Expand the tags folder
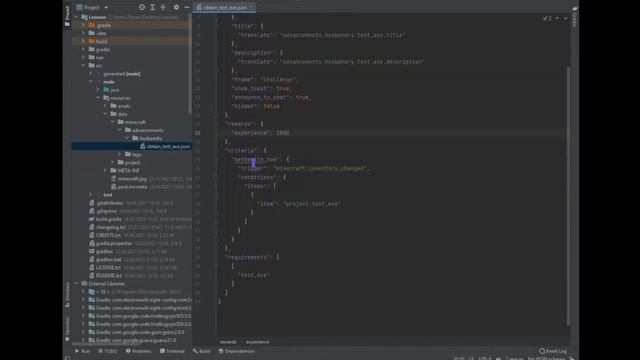Image resolution: width=640 pixels, height=360 pixels. click(x=120, y=154)
